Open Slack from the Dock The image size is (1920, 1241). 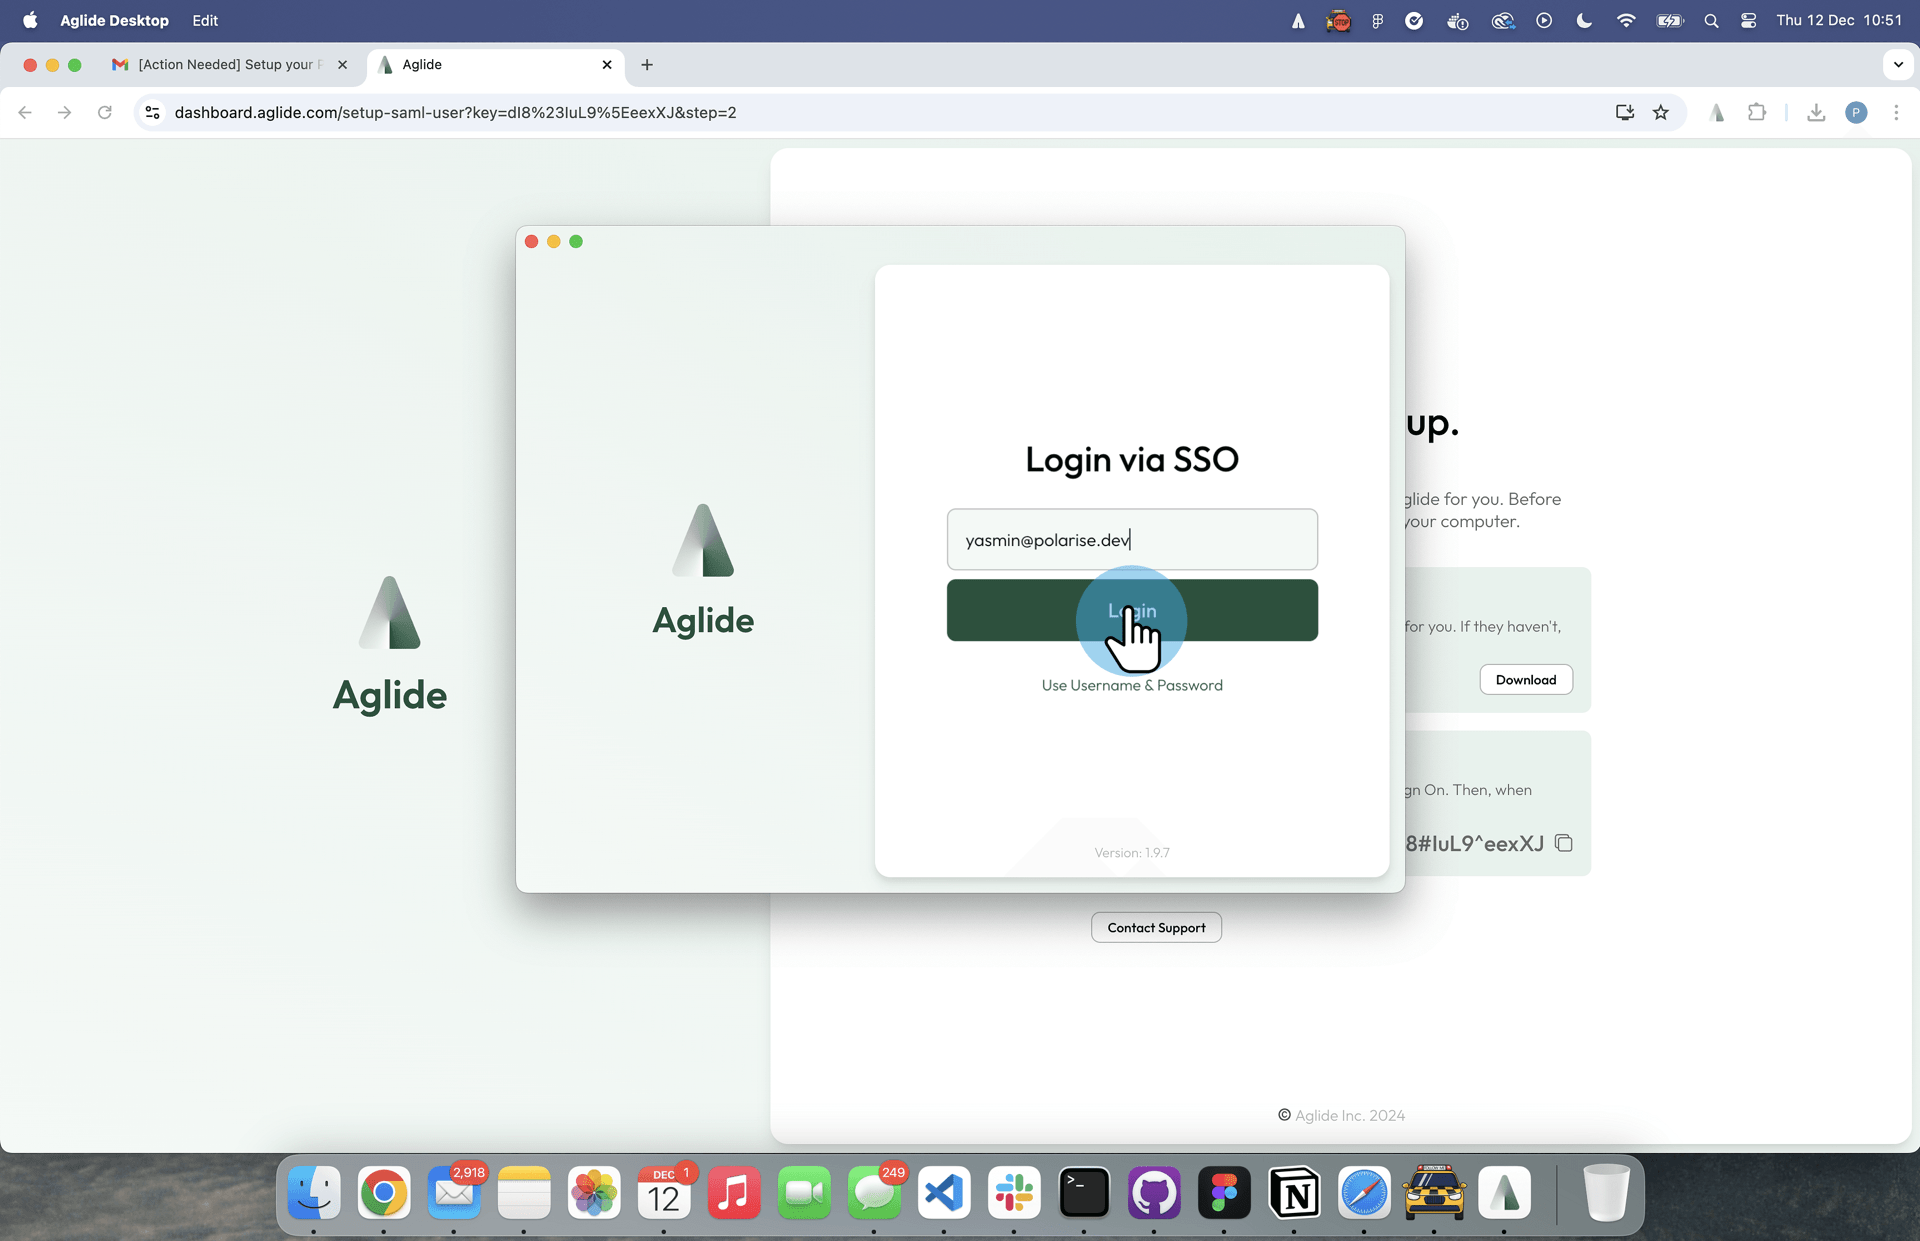(x=1014, y=1192)
